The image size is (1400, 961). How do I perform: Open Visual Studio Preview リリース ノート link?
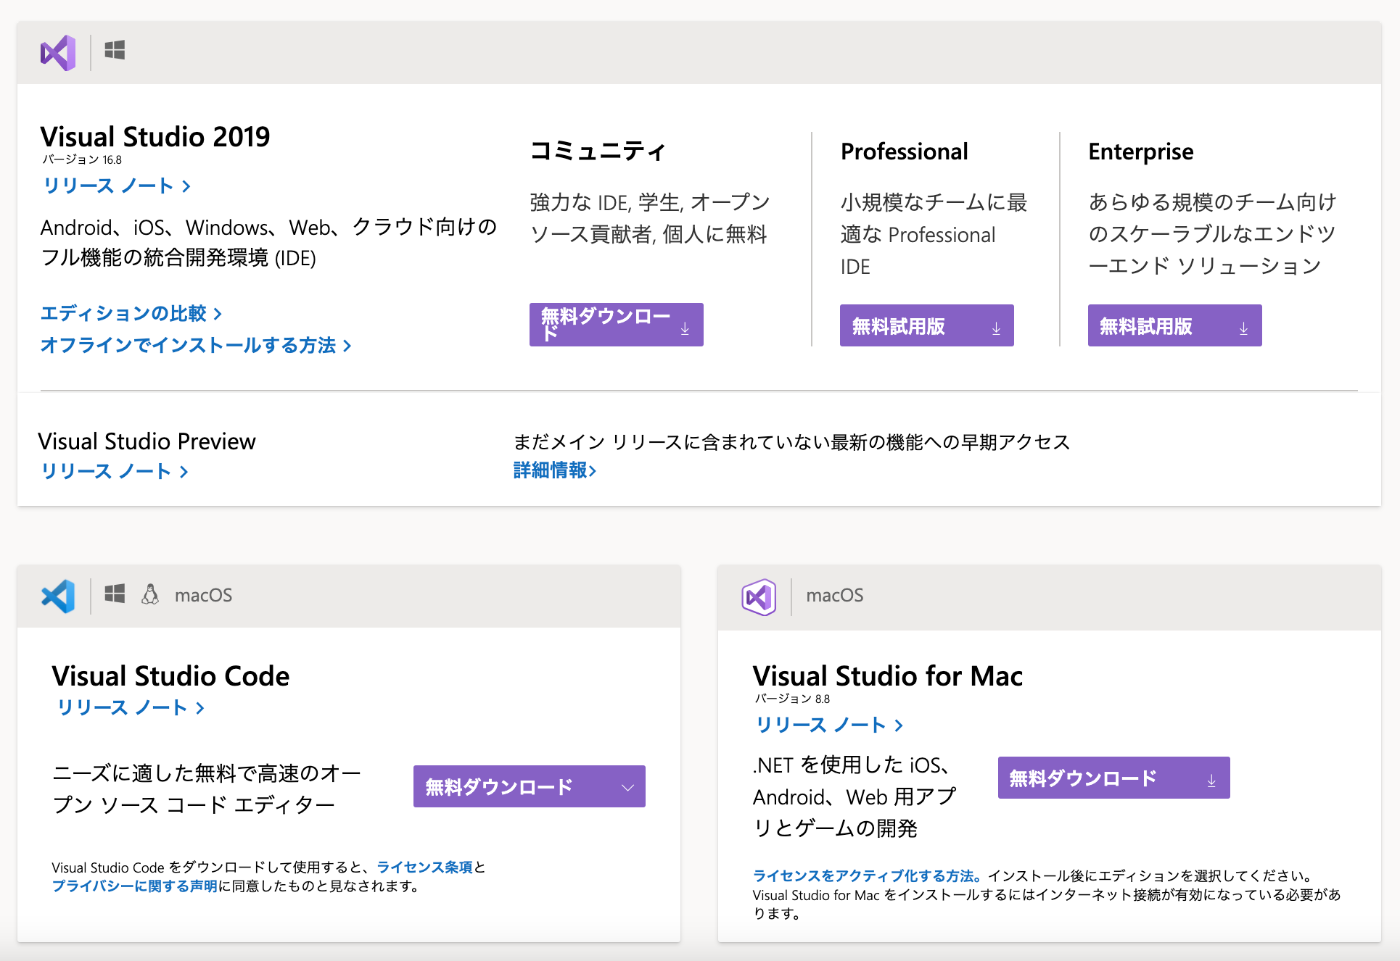(x=114, y=471)
